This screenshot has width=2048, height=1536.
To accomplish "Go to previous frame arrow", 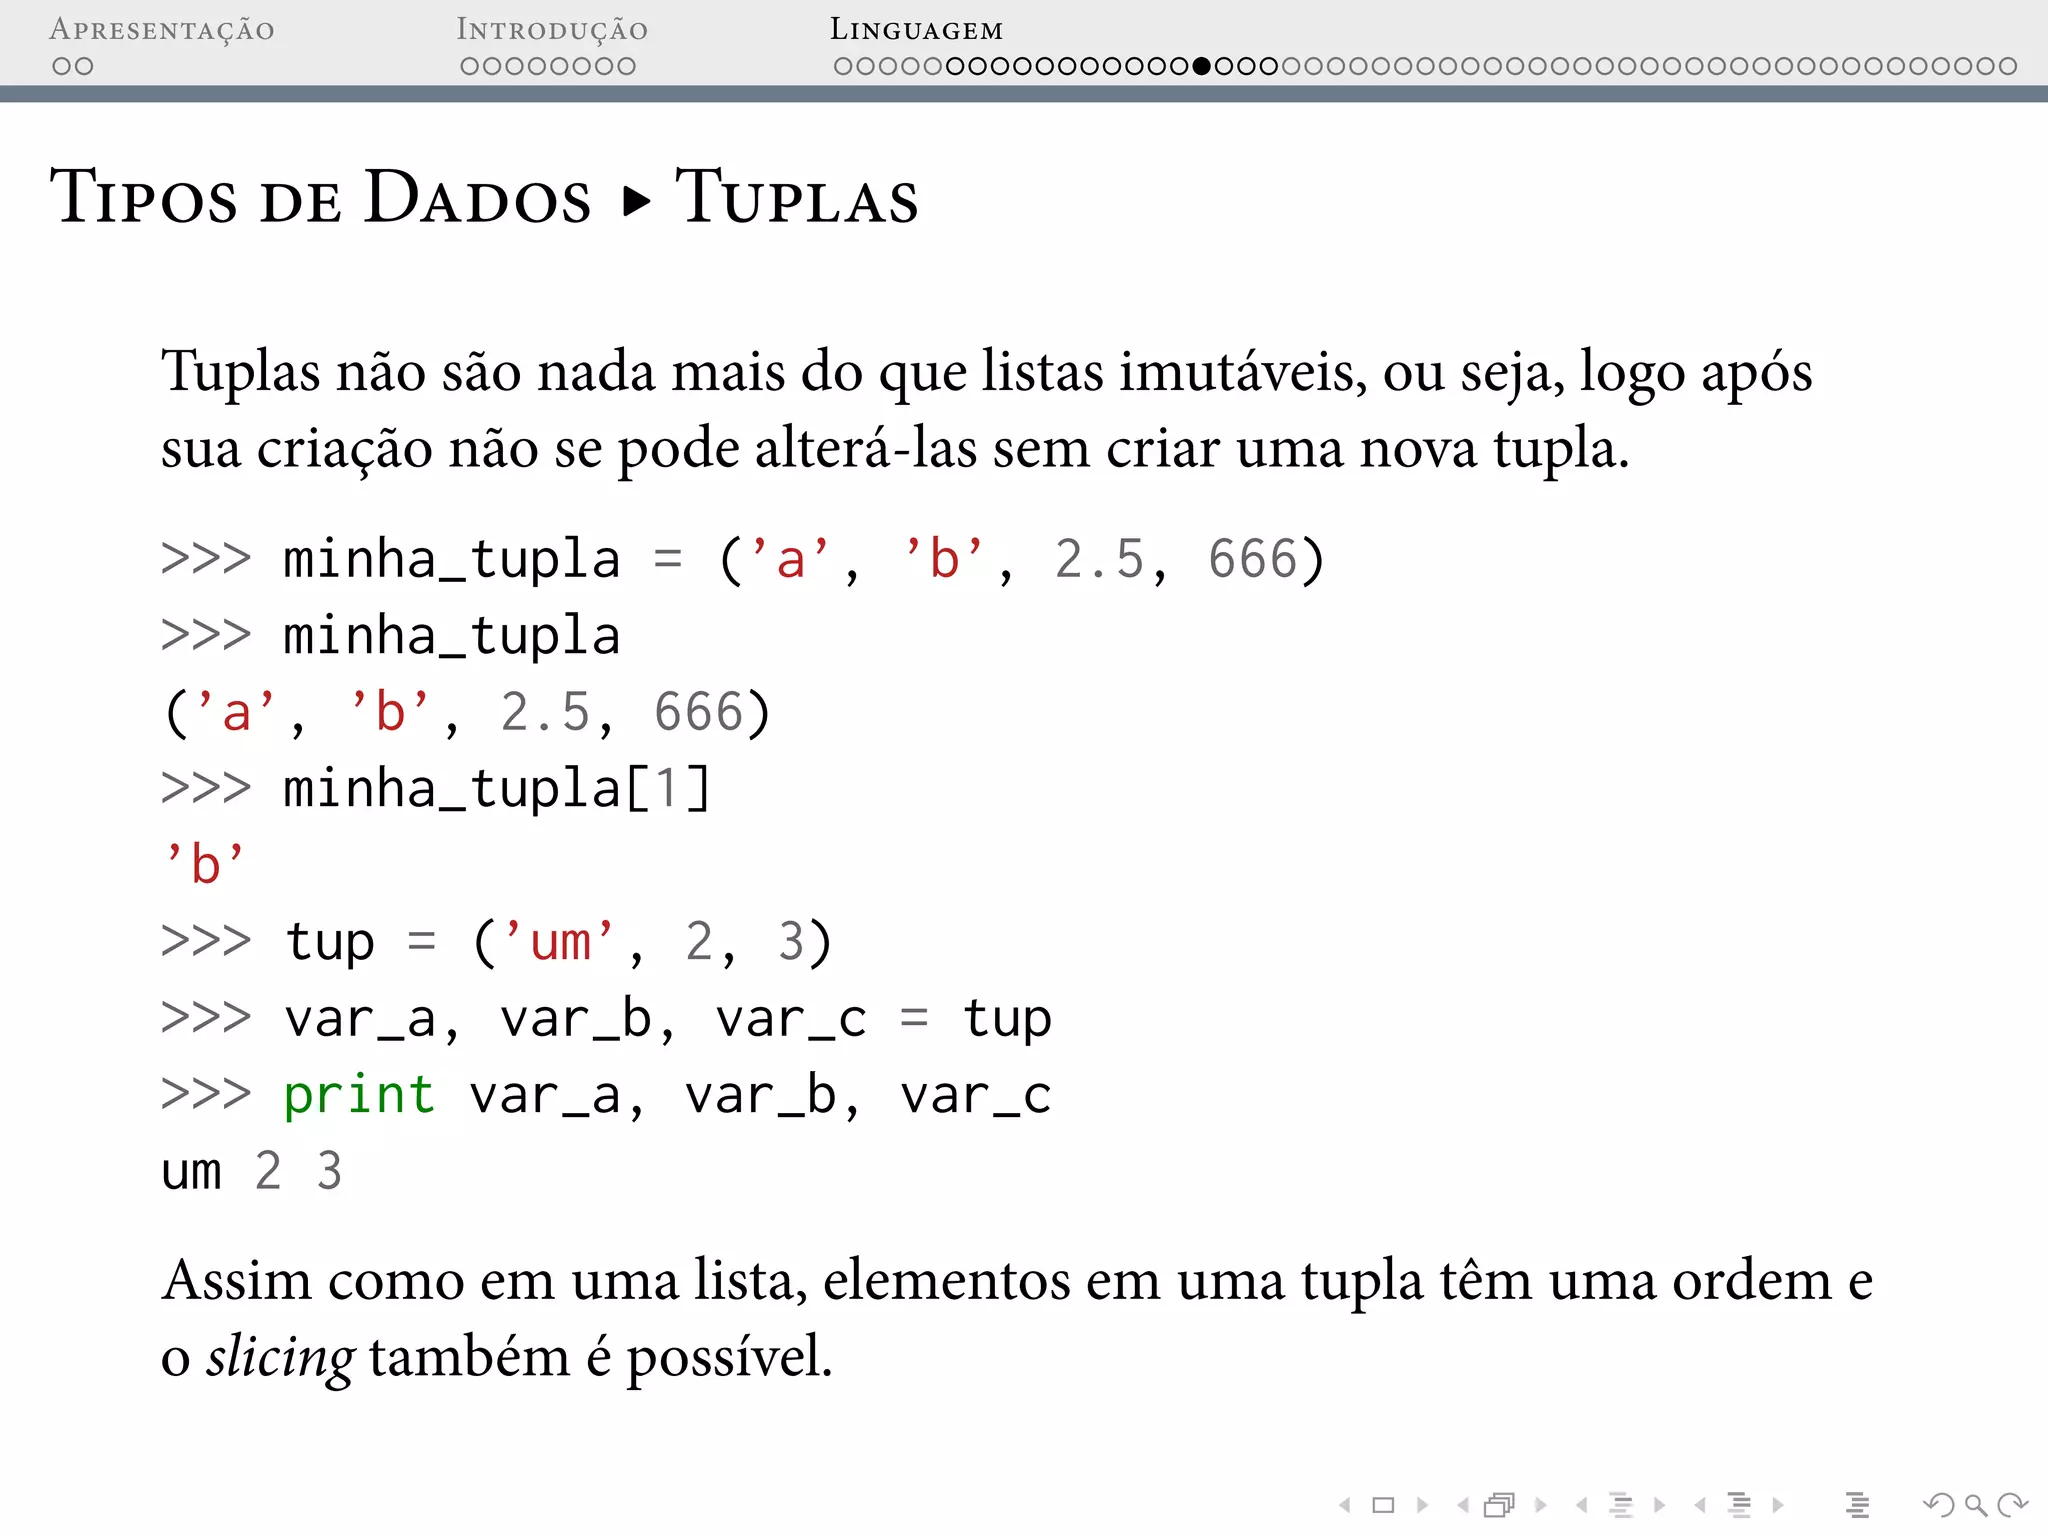I will (x=1463, y=1505).
